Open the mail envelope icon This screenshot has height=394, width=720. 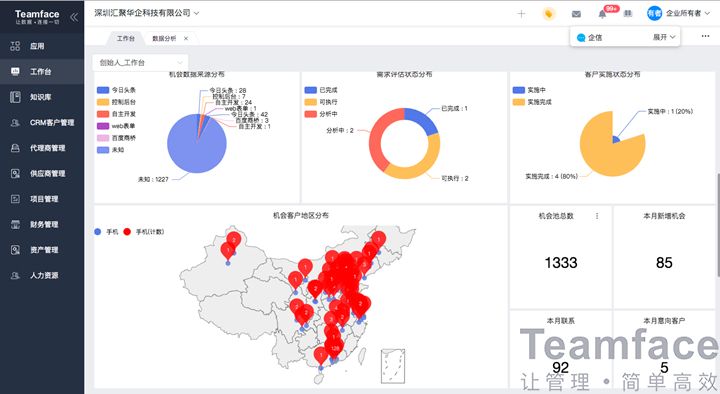click(576, 14)
